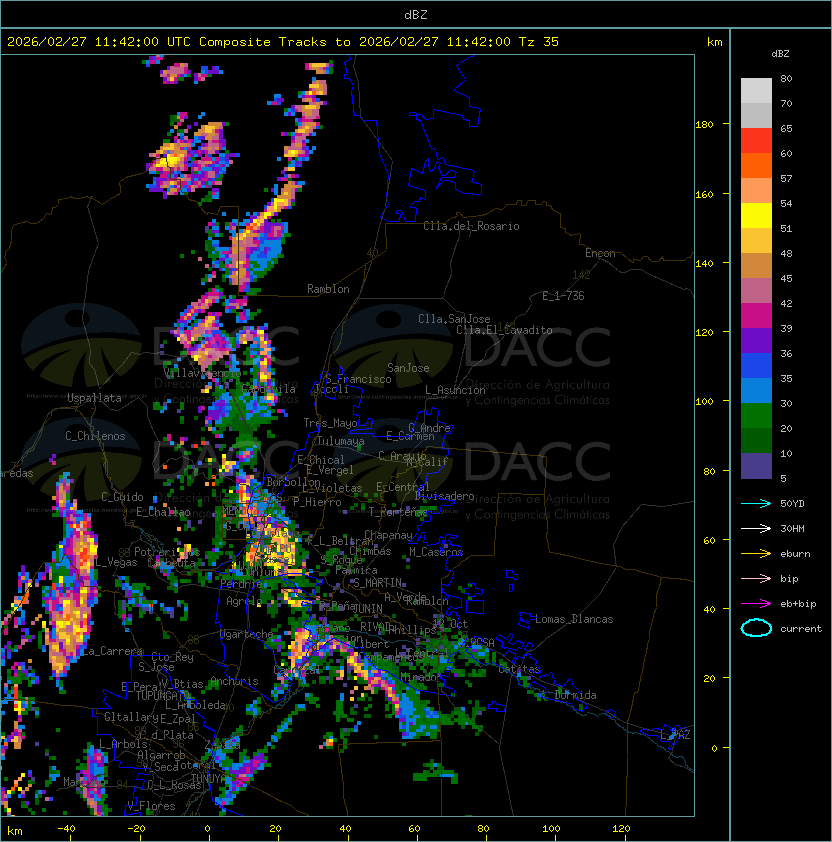
Task: Click the L_Asuncion place label
Action: coord(455,390)
